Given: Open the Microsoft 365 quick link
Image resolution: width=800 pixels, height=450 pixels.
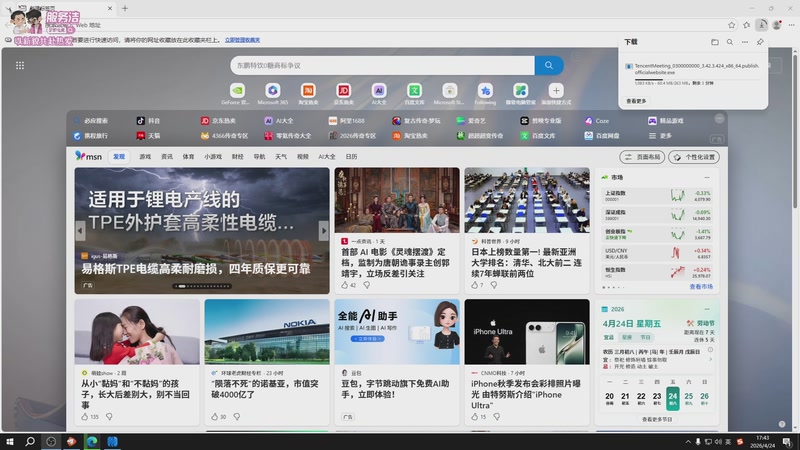Looking at the screenshot, I should [272, 94].
